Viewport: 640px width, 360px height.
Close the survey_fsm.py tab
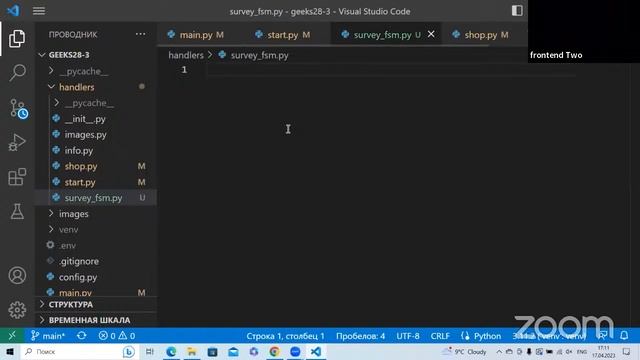[431, 34]
